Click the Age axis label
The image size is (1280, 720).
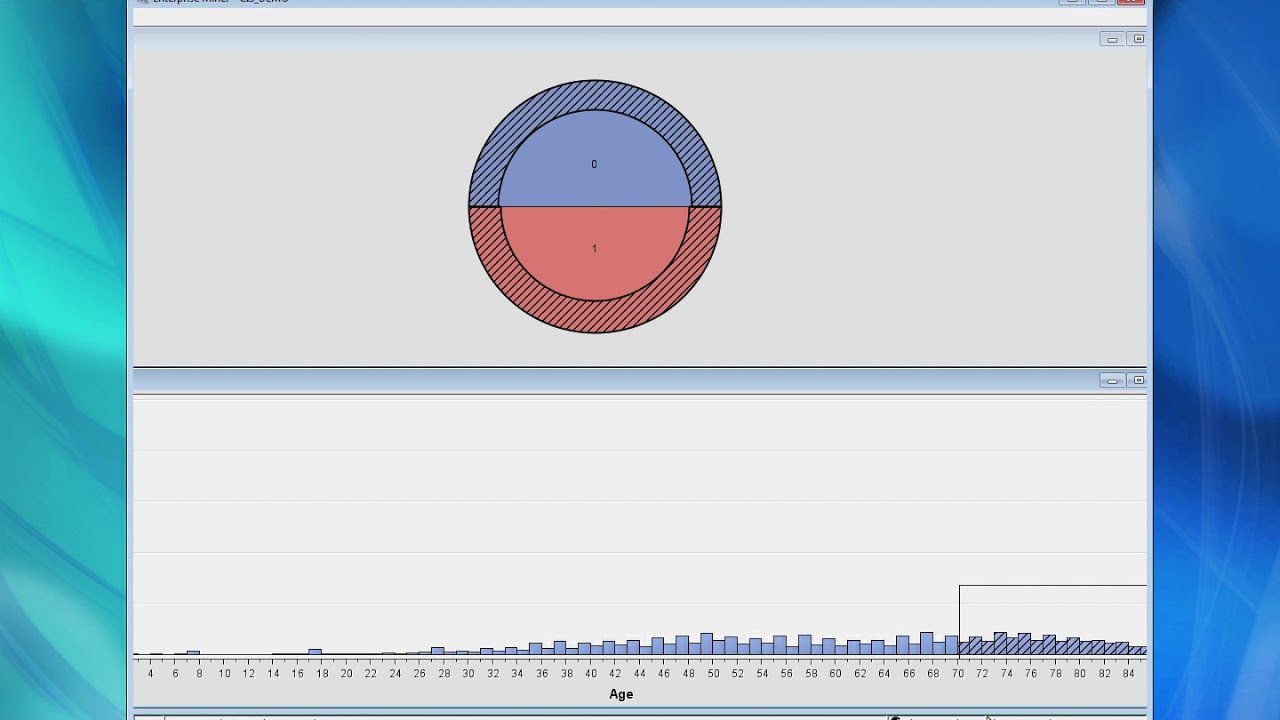coord(621,694)
